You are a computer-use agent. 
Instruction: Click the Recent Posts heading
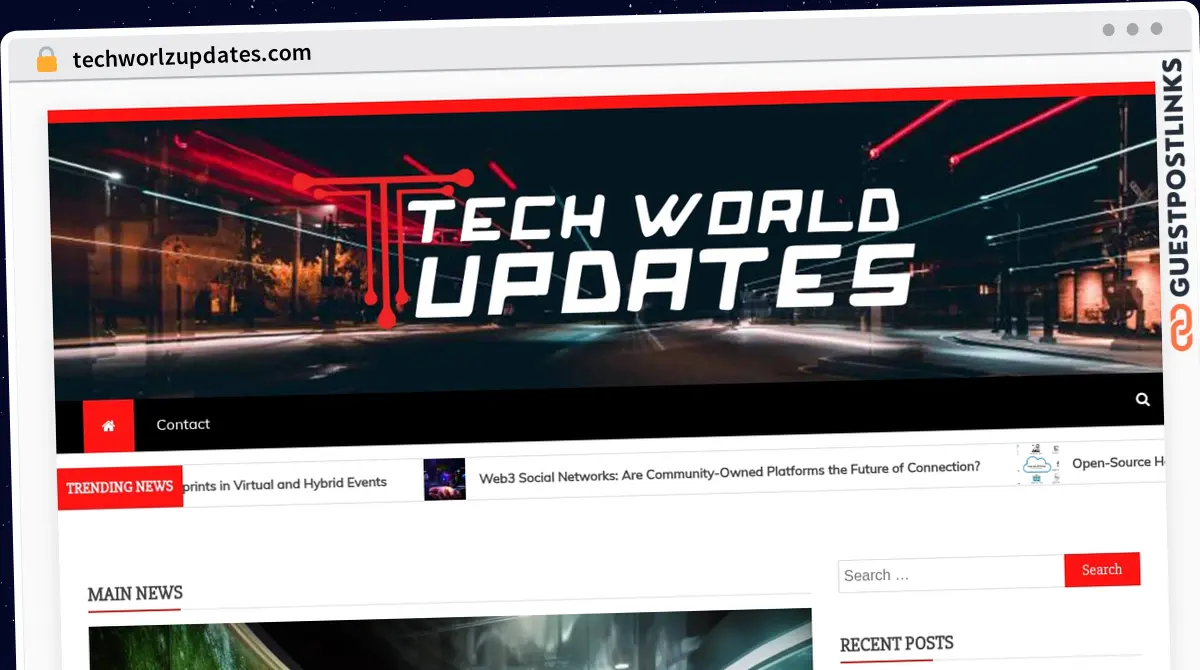(x=897, y=643)
